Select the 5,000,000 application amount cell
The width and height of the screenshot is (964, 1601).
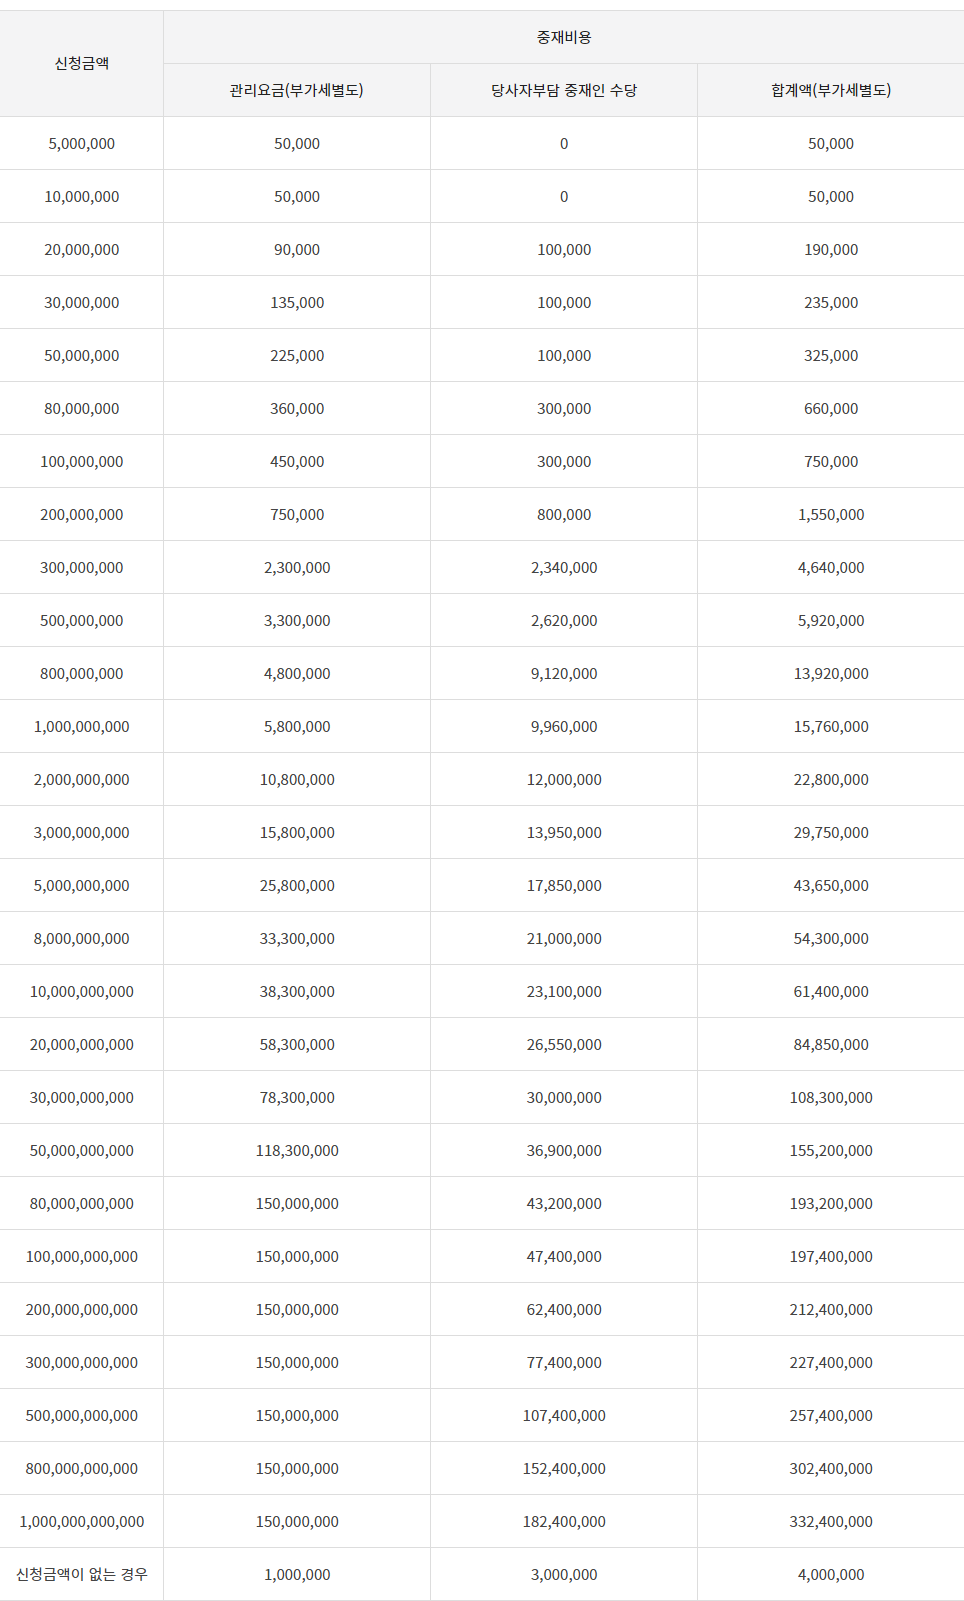[82, 143]
